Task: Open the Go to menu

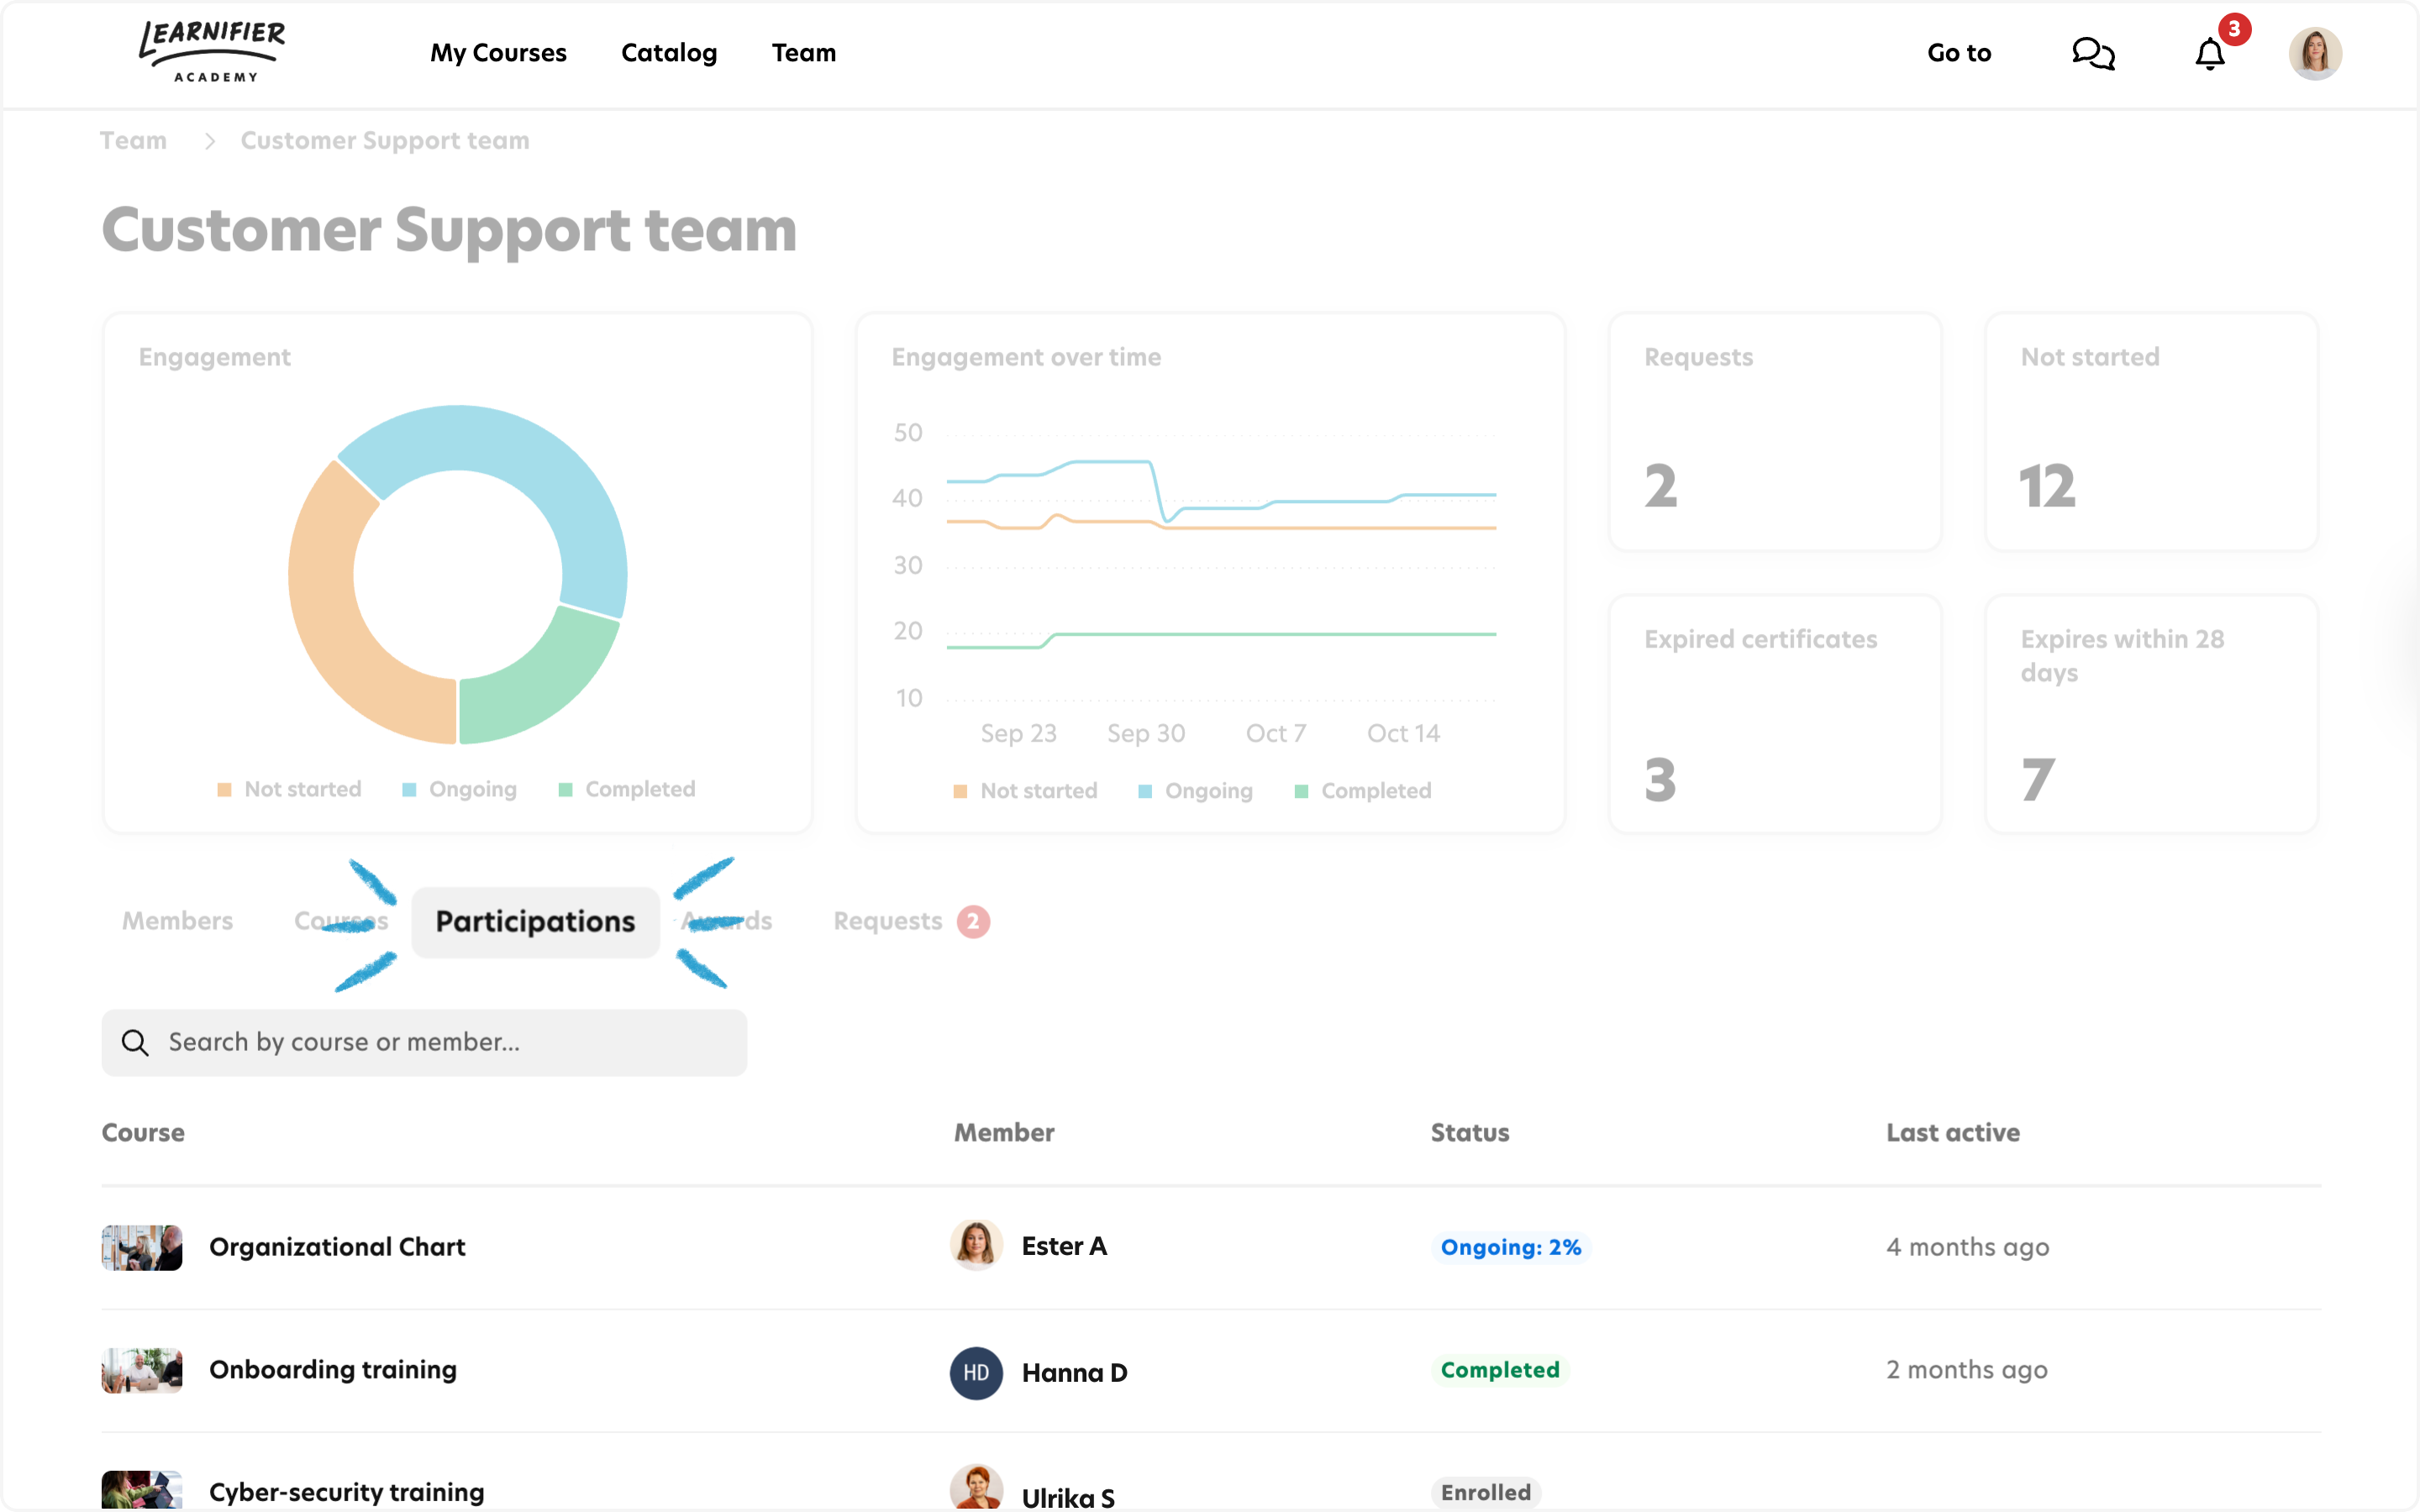Action: pos(1958,53)
